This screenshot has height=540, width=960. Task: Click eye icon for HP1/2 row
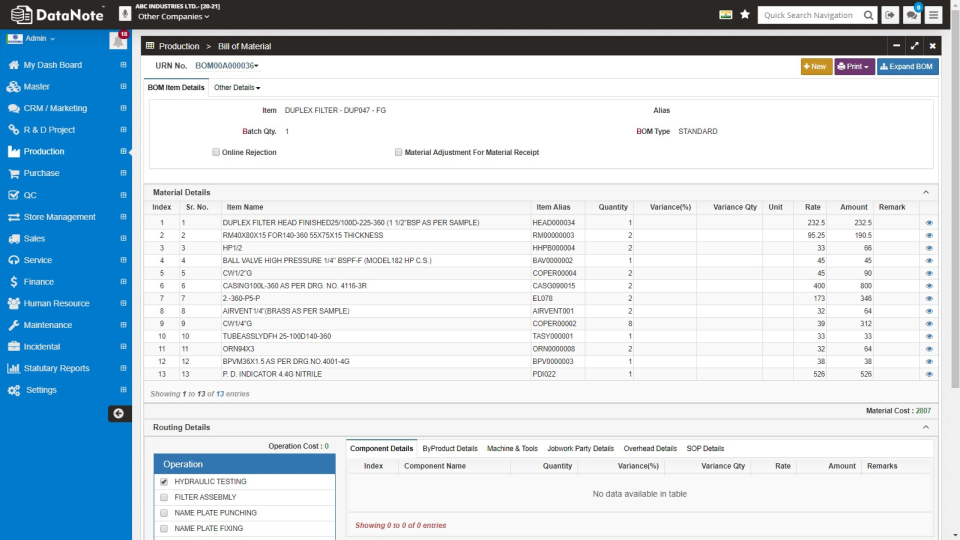tap(929, 248)
